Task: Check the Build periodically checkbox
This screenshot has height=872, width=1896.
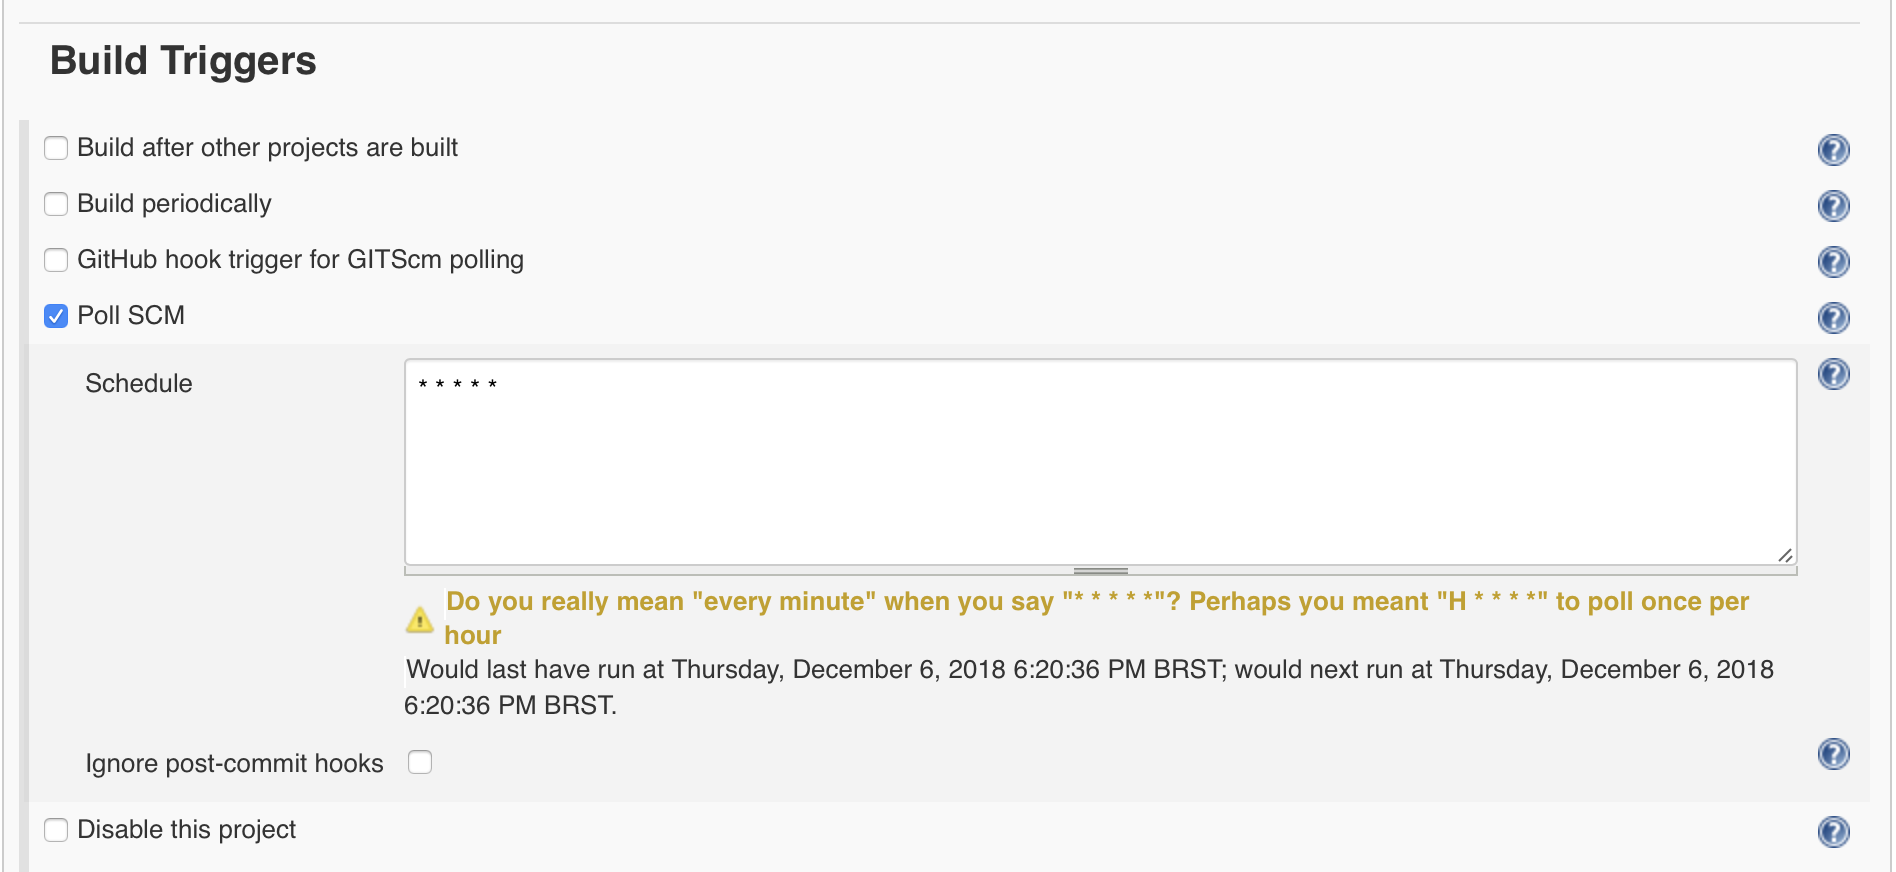Action: (56, 204)
